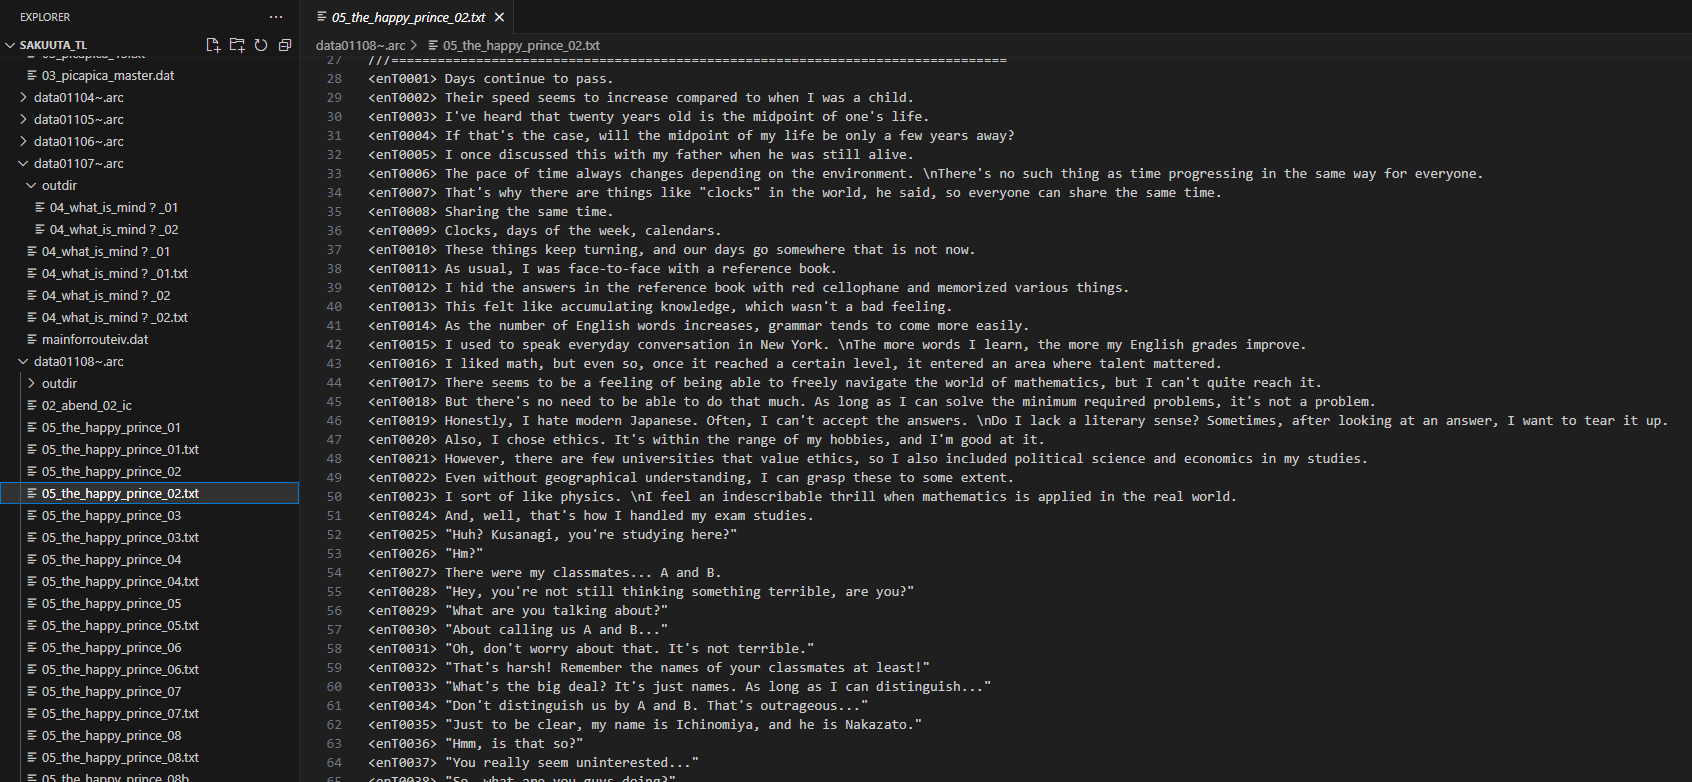This screenshot has height=782, width=1692.
Task: Click the file icon beside mainforrouteiv.dat
Action: [32, 339]
